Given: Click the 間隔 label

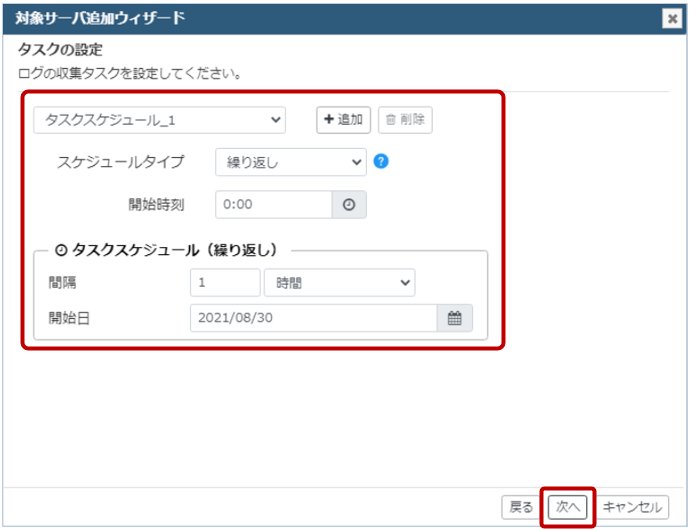Looking at the screenshot, I should pyautogui.click(x=62, y=282).
